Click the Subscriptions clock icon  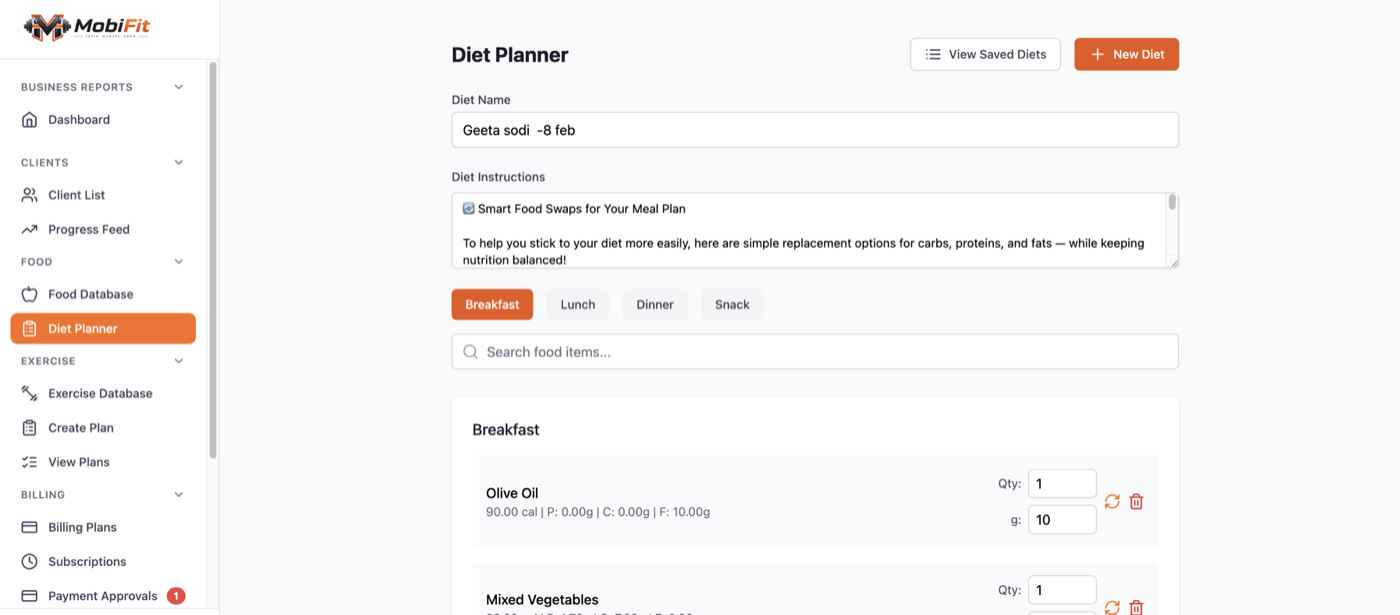[x=30, y=561]
